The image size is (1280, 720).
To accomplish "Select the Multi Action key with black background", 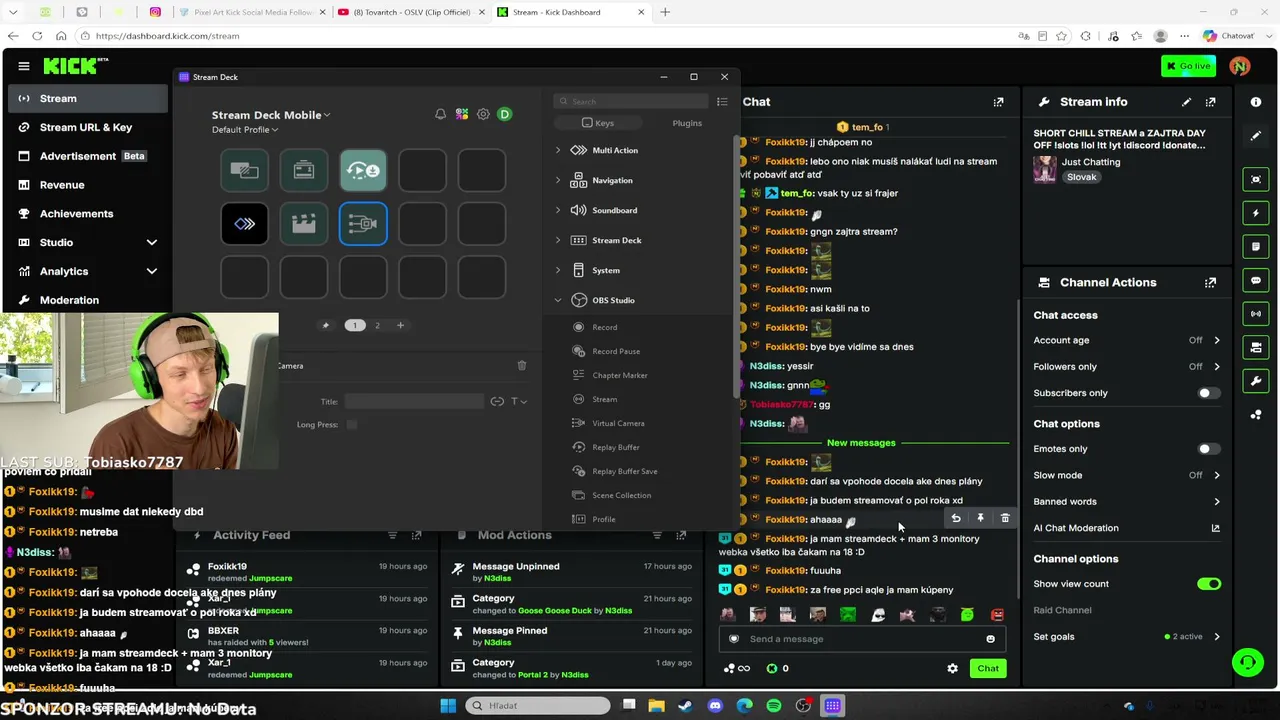I will [x=245, y=223].
